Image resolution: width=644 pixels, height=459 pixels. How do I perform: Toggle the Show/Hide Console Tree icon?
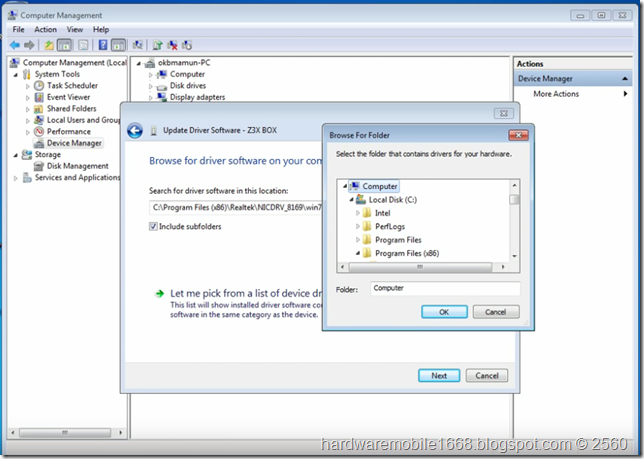64,45
